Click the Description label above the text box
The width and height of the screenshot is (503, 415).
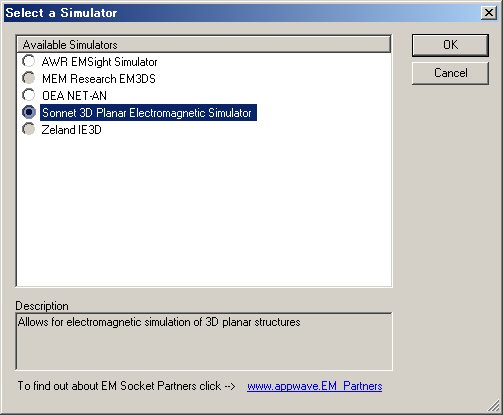(42, 306)
